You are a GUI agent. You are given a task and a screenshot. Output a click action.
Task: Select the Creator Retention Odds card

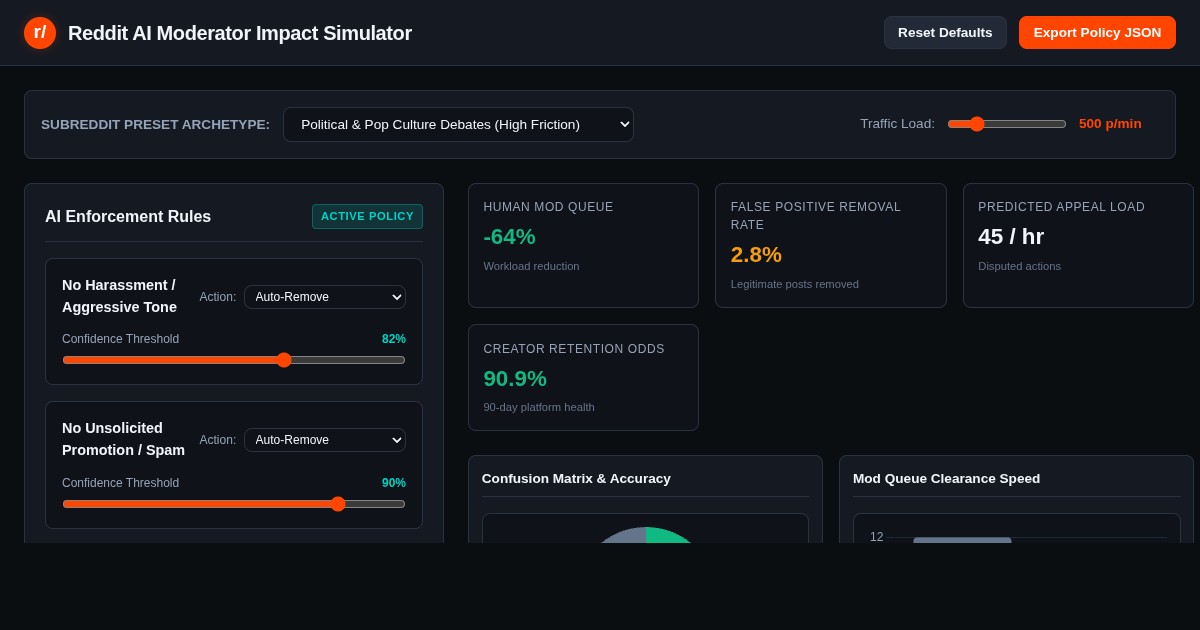tap(583, 377)
